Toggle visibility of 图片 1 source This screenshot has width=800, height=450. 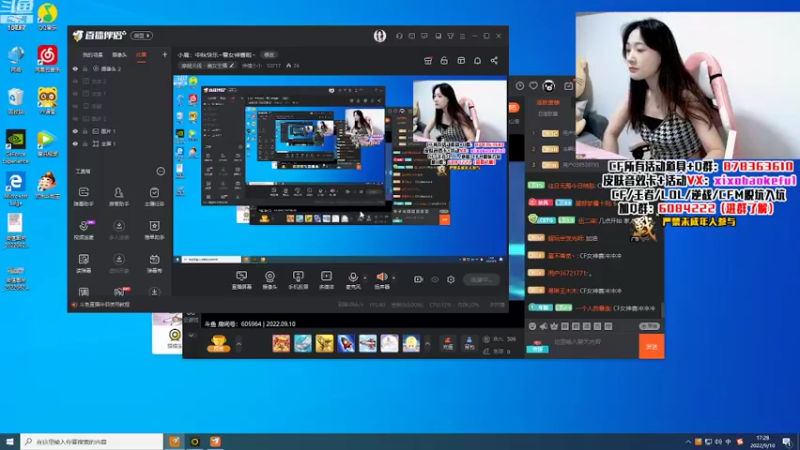tap(75, 131)
